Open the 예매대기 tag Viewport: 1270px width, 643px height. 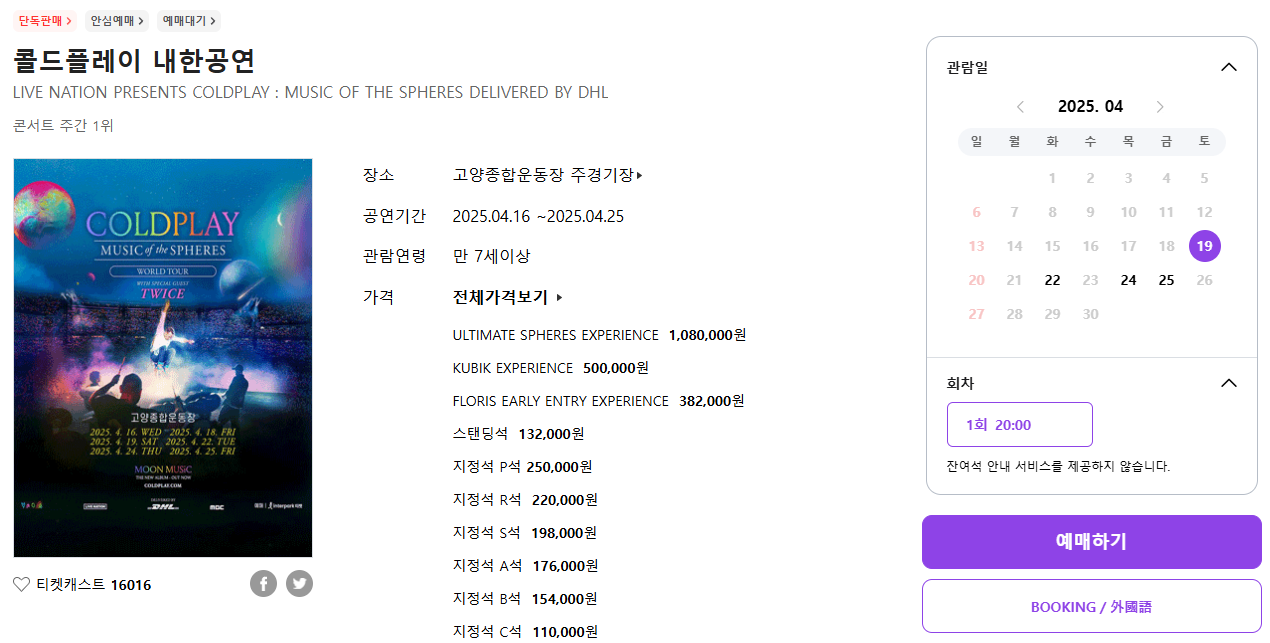click(x=189, y=20)
